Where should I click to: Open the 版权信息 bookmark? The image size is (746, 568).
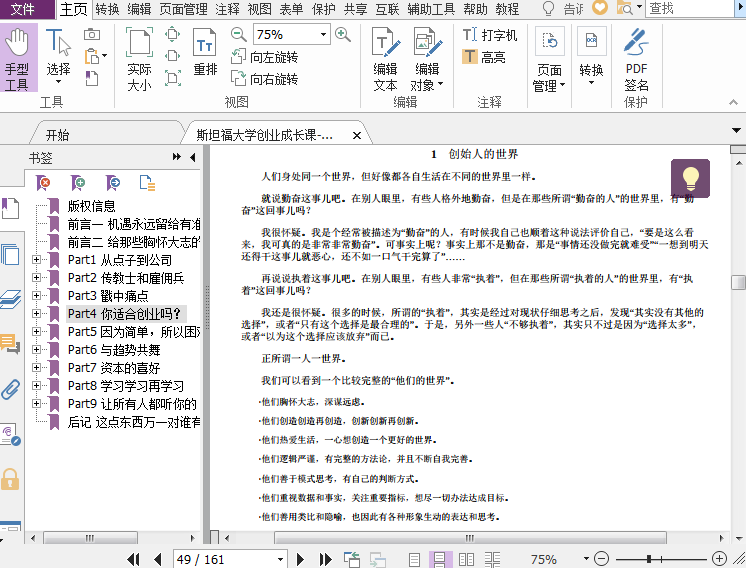click(91, 206)
